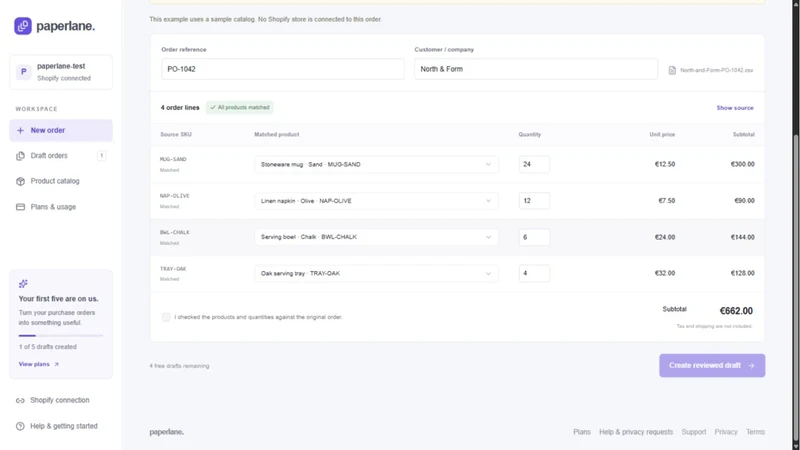Open the Plans footer link
Screen dimensions: 800x450
(582, 432)
